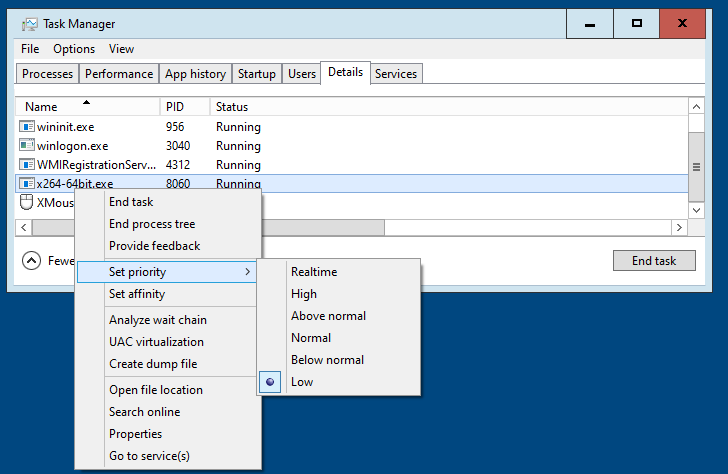Click the vertical scrollbar down arrow
The width and height of the screenshot is (728, 474).
697,210
